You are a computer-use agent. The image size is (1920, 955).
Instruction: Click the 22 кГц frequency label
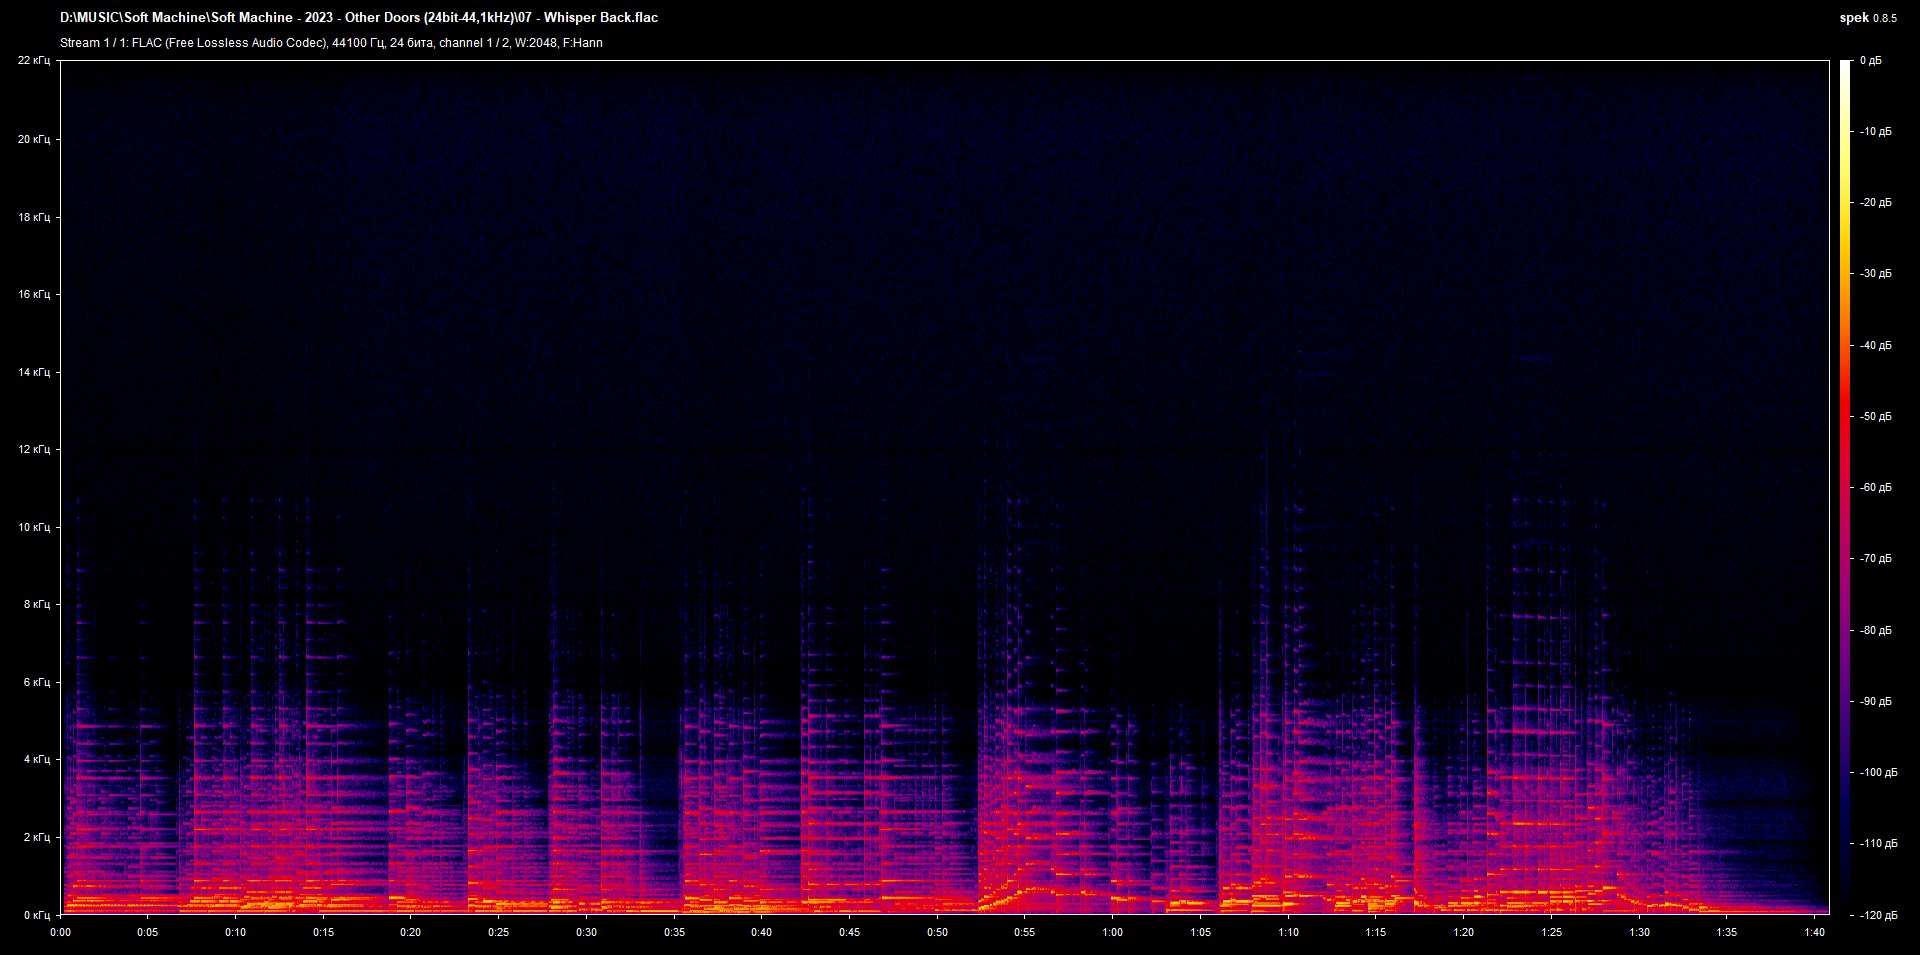tap(34, 61)
